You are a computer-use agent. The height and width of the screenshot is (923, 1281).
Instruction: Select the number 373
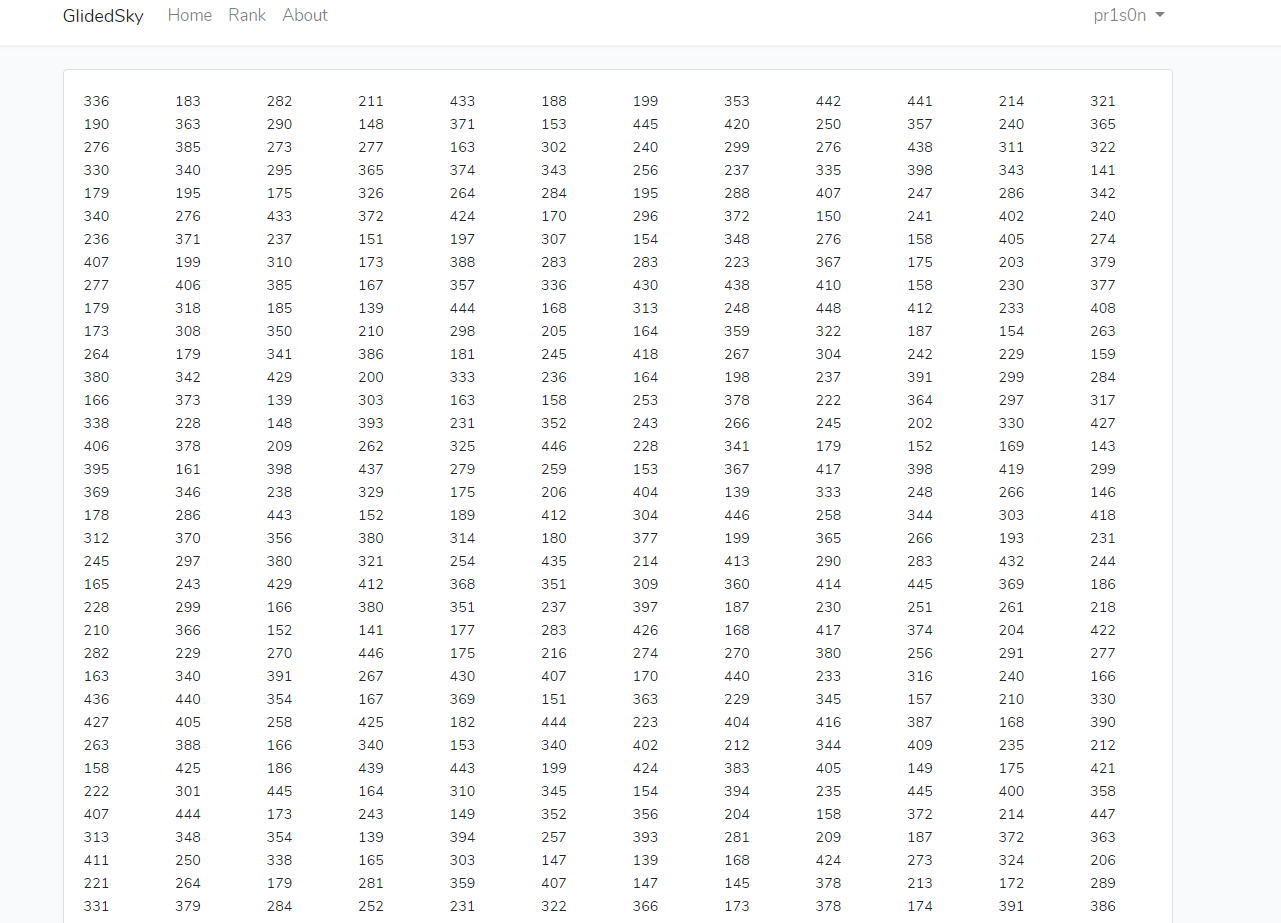pyautogui.click(x=188, y=400)
